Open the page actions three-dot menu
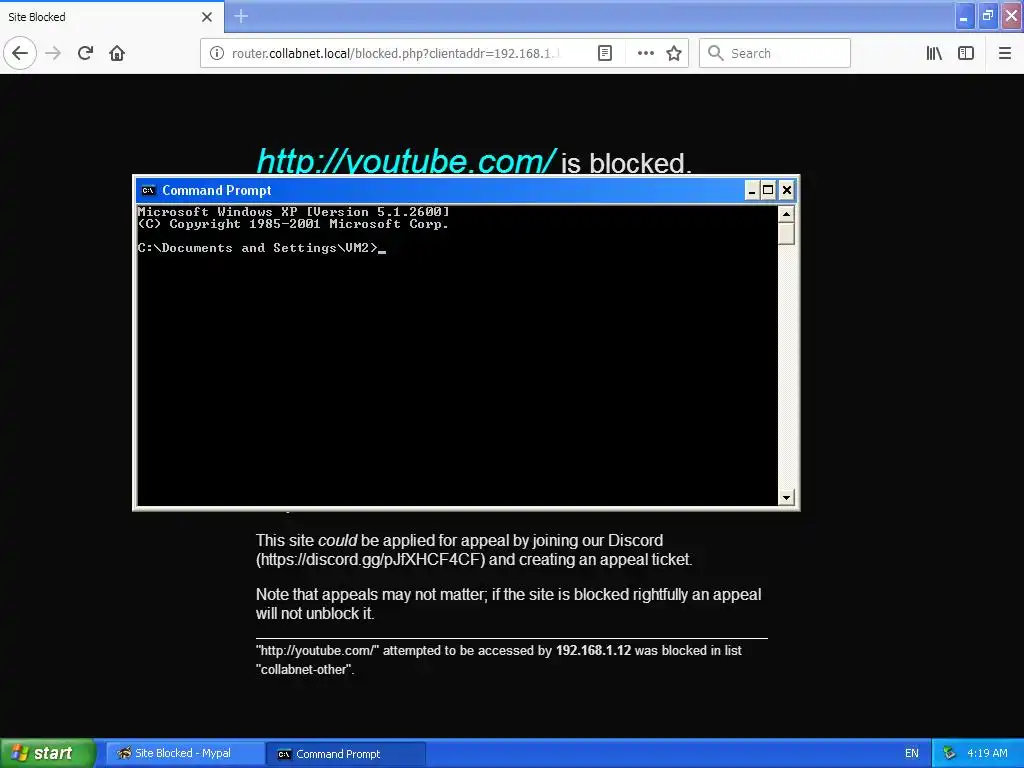1024x768 pixels. pos(645,53)
